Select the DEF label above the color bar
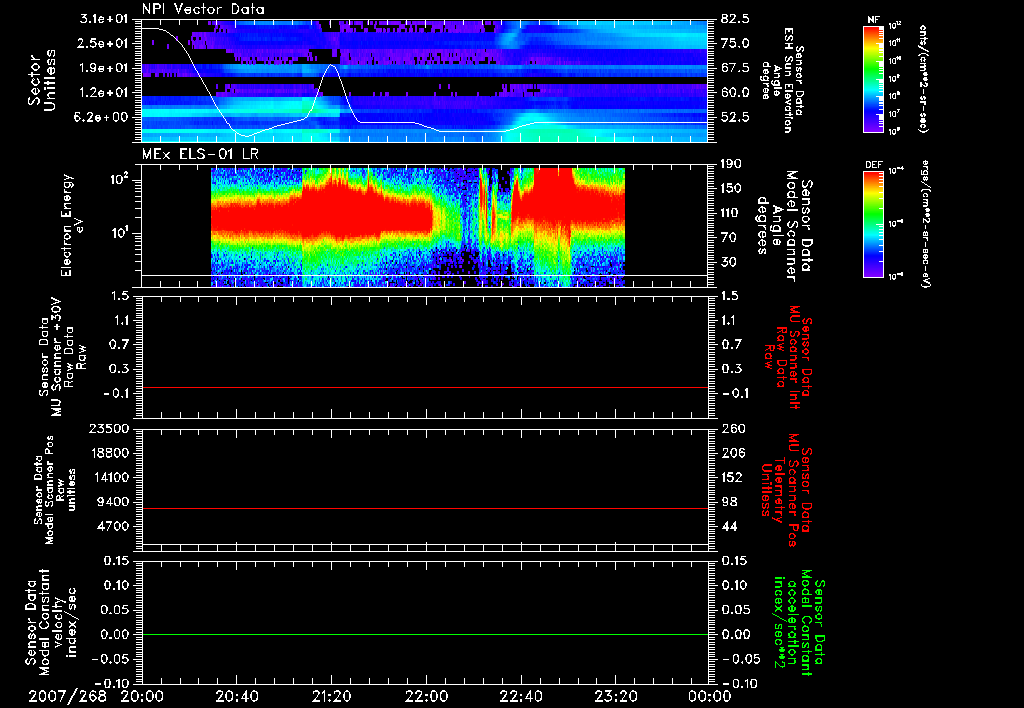The height and width of the screenshot is (708, 1024). 873,165
